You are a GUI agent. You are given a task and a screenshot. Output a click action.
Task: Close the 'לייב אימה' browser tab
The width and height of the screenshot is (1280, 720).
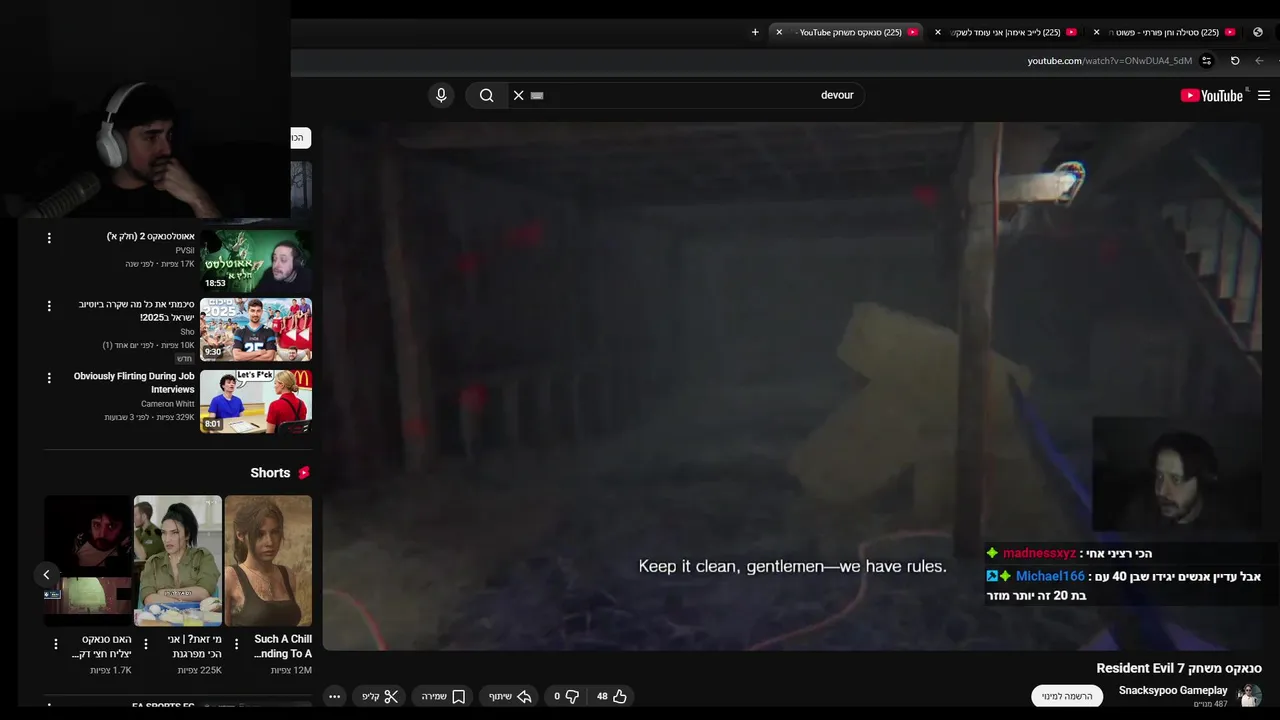pos(938,32)
